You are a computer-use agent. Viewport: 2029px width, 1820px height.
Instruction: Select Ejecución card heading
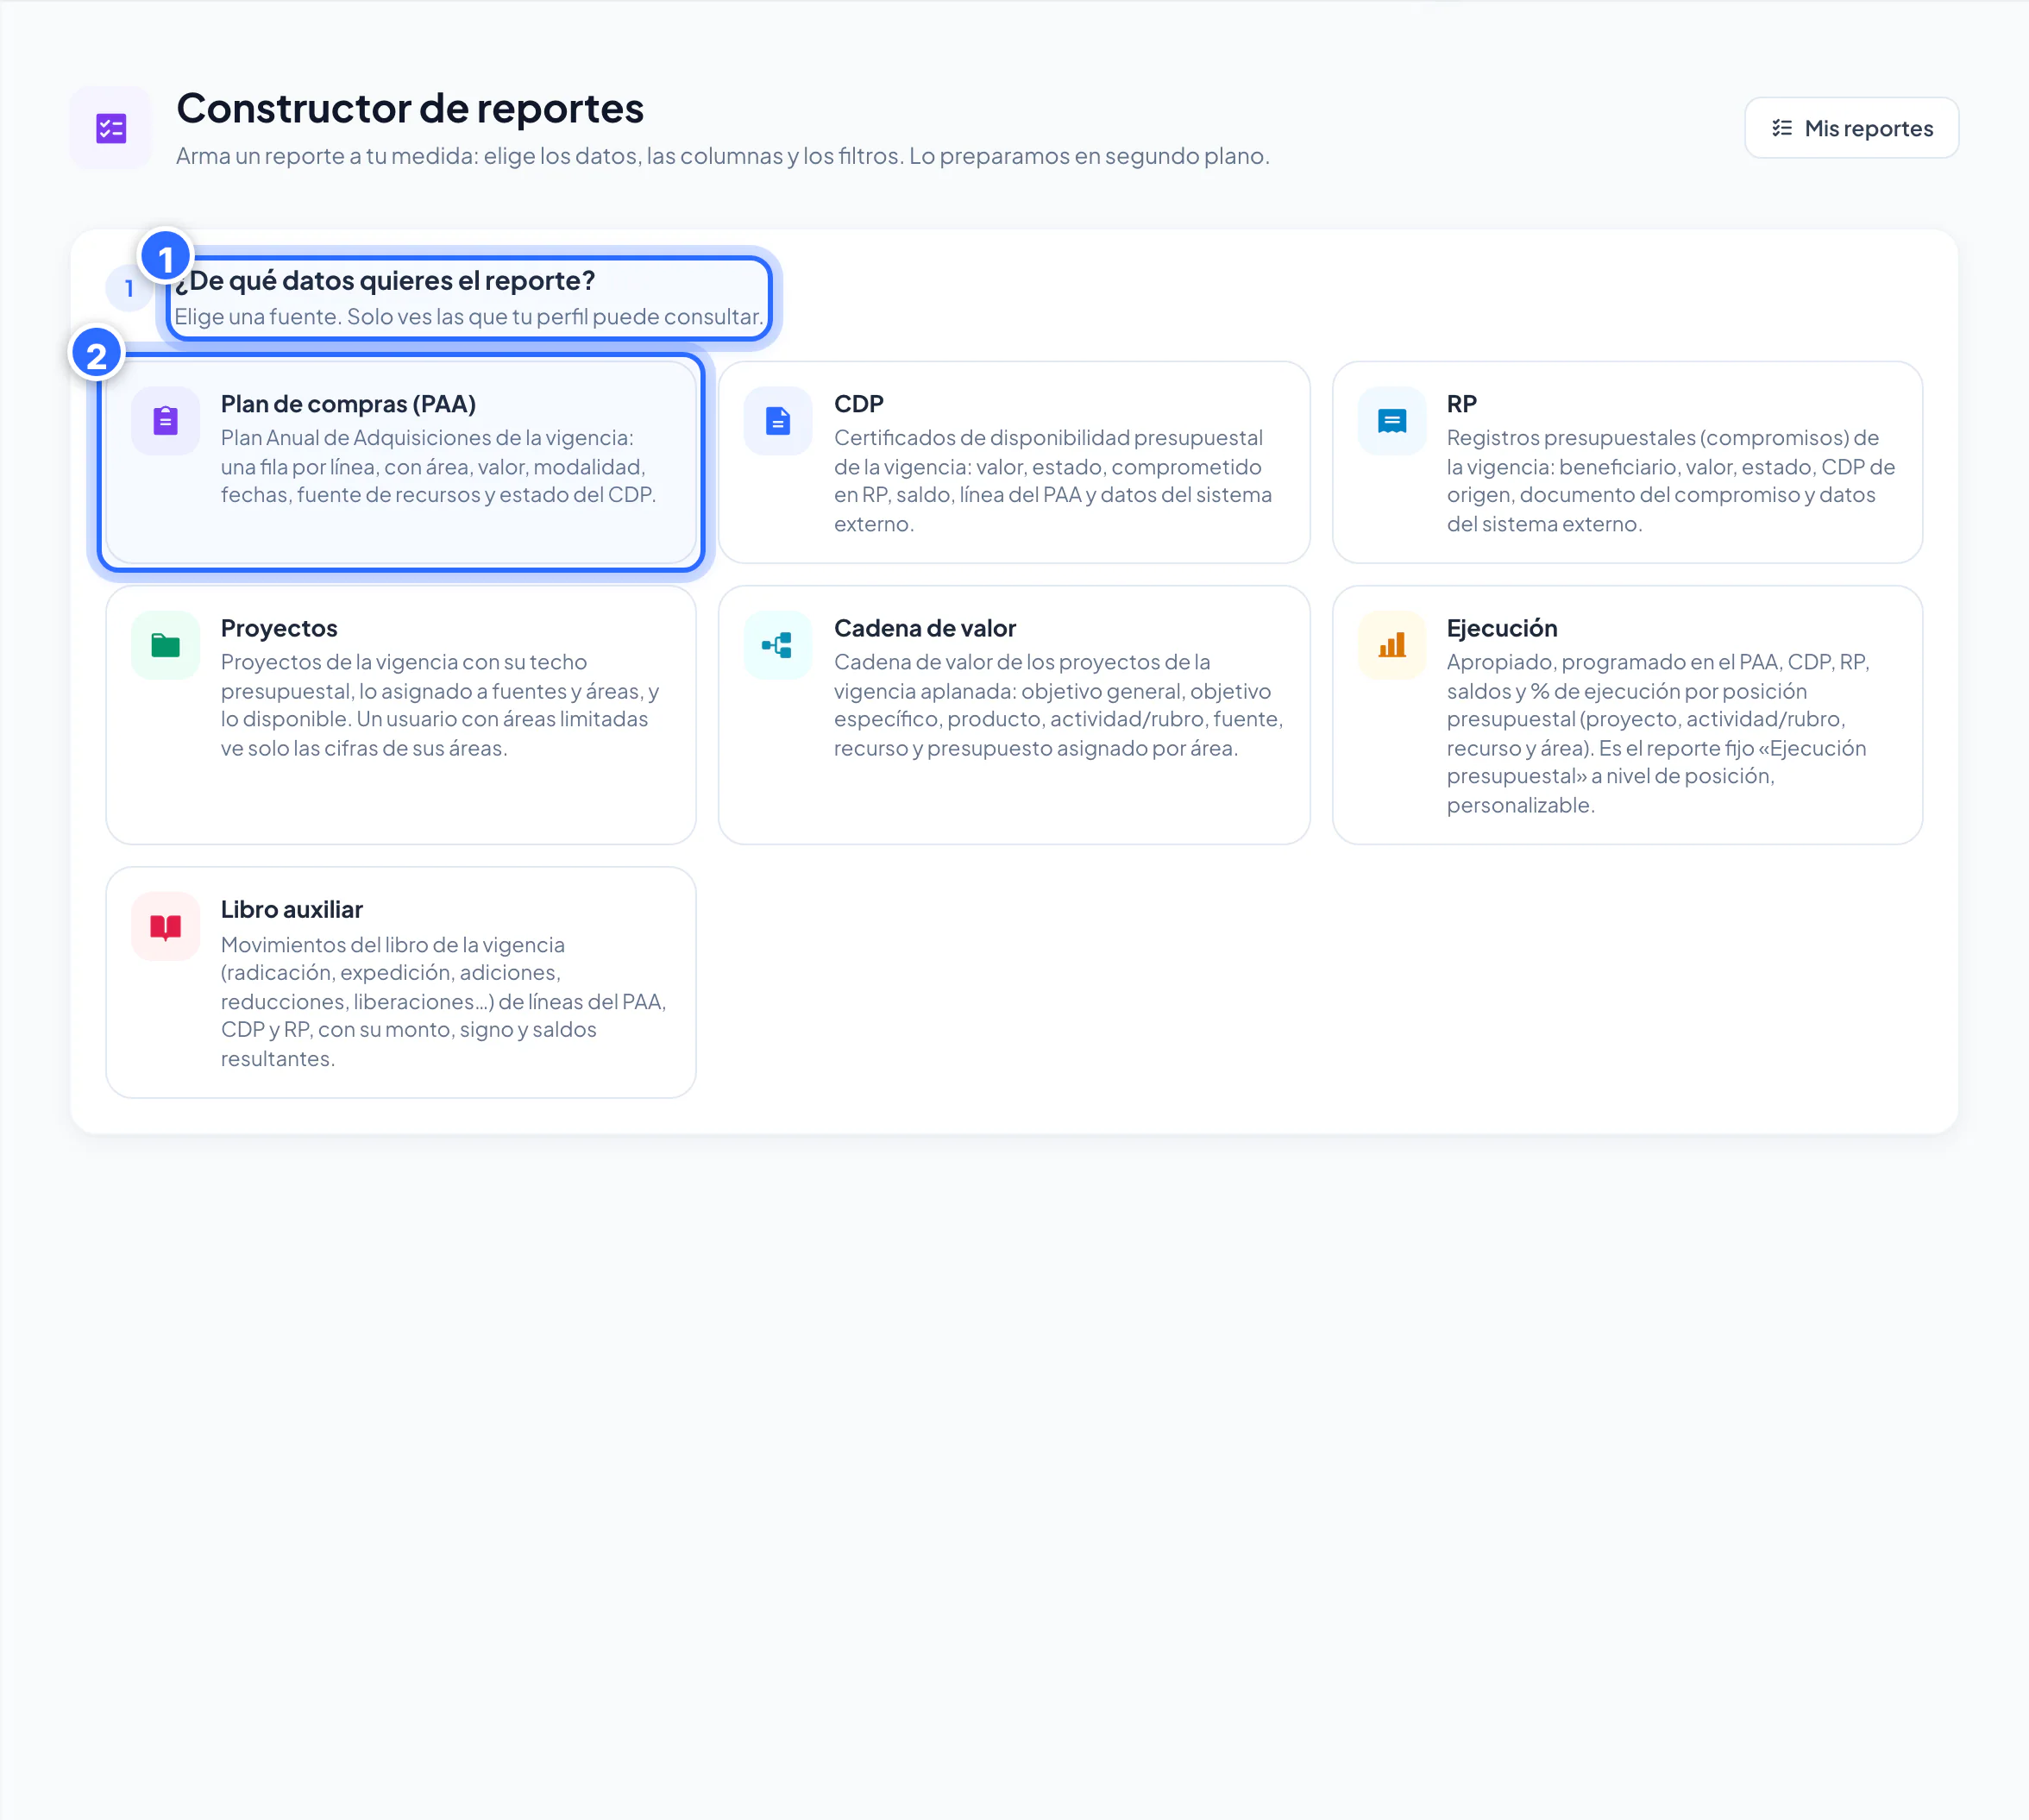pos(1501,628)
